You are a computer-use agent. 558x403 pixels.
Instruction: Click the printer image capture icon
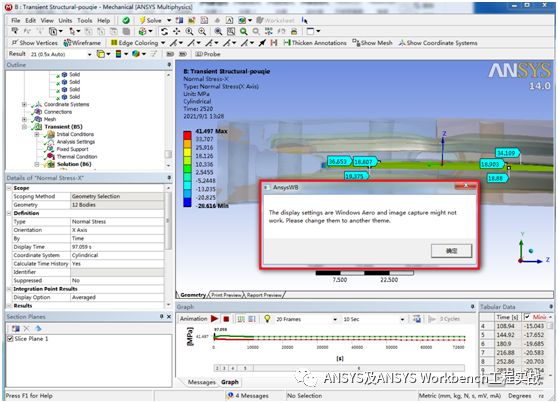tap(294, 31)
